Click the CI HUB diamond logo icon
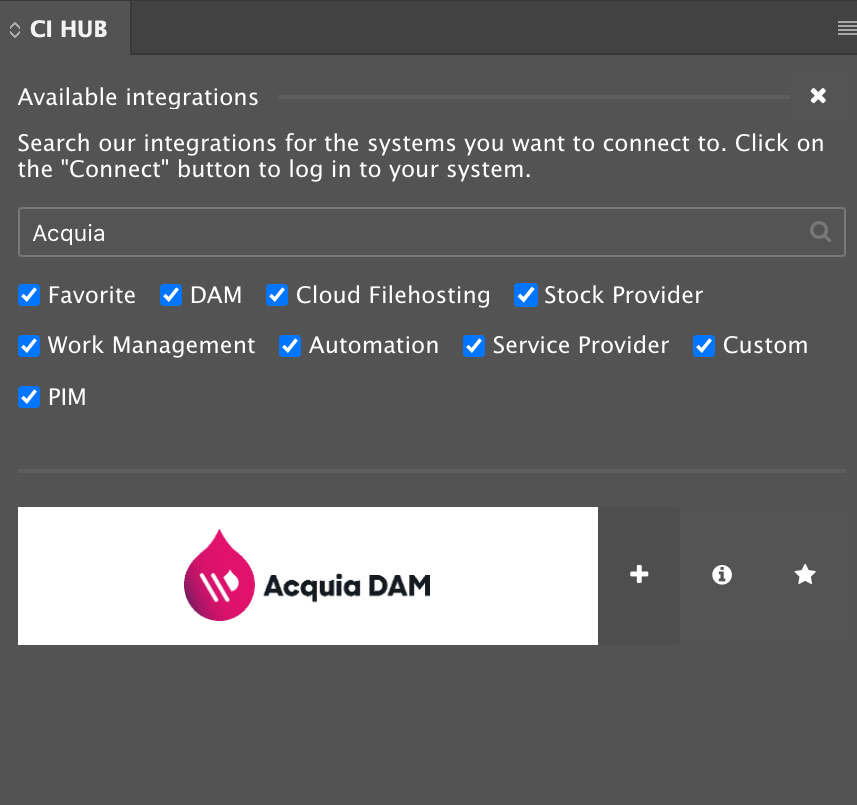 coord(14,29)
